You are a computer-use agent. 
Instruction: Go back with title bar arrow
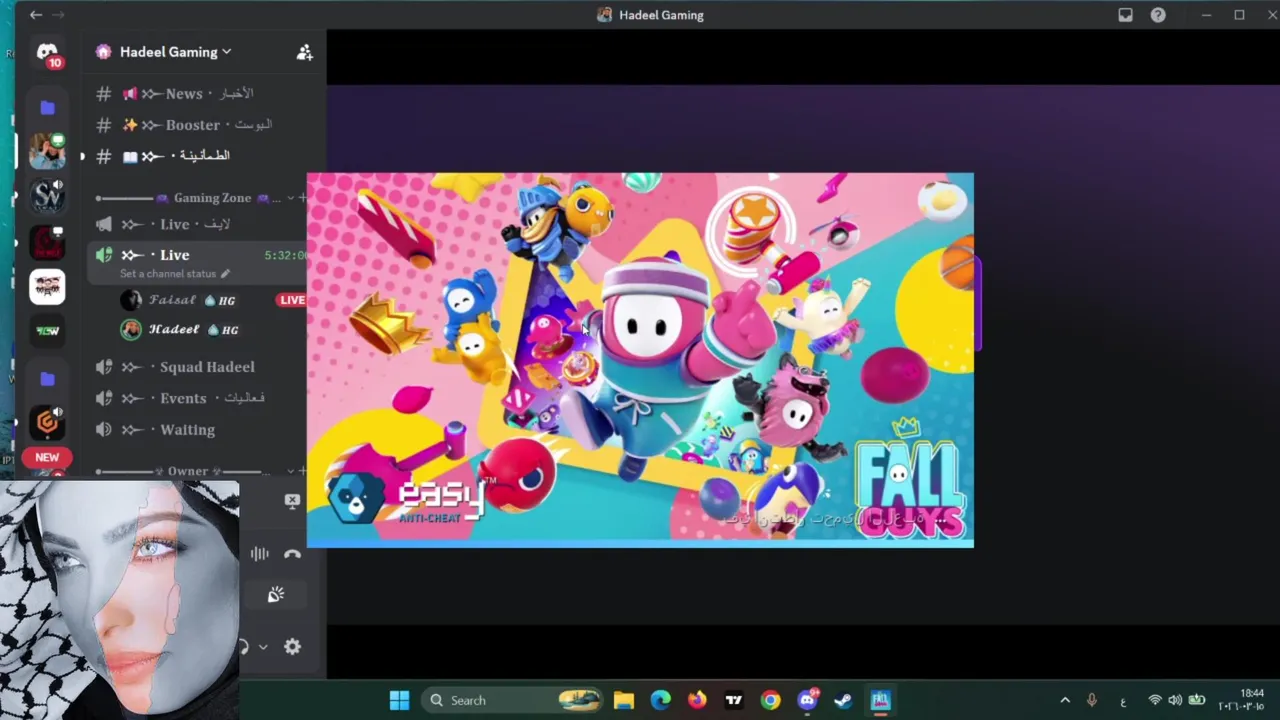click(36, 15)
